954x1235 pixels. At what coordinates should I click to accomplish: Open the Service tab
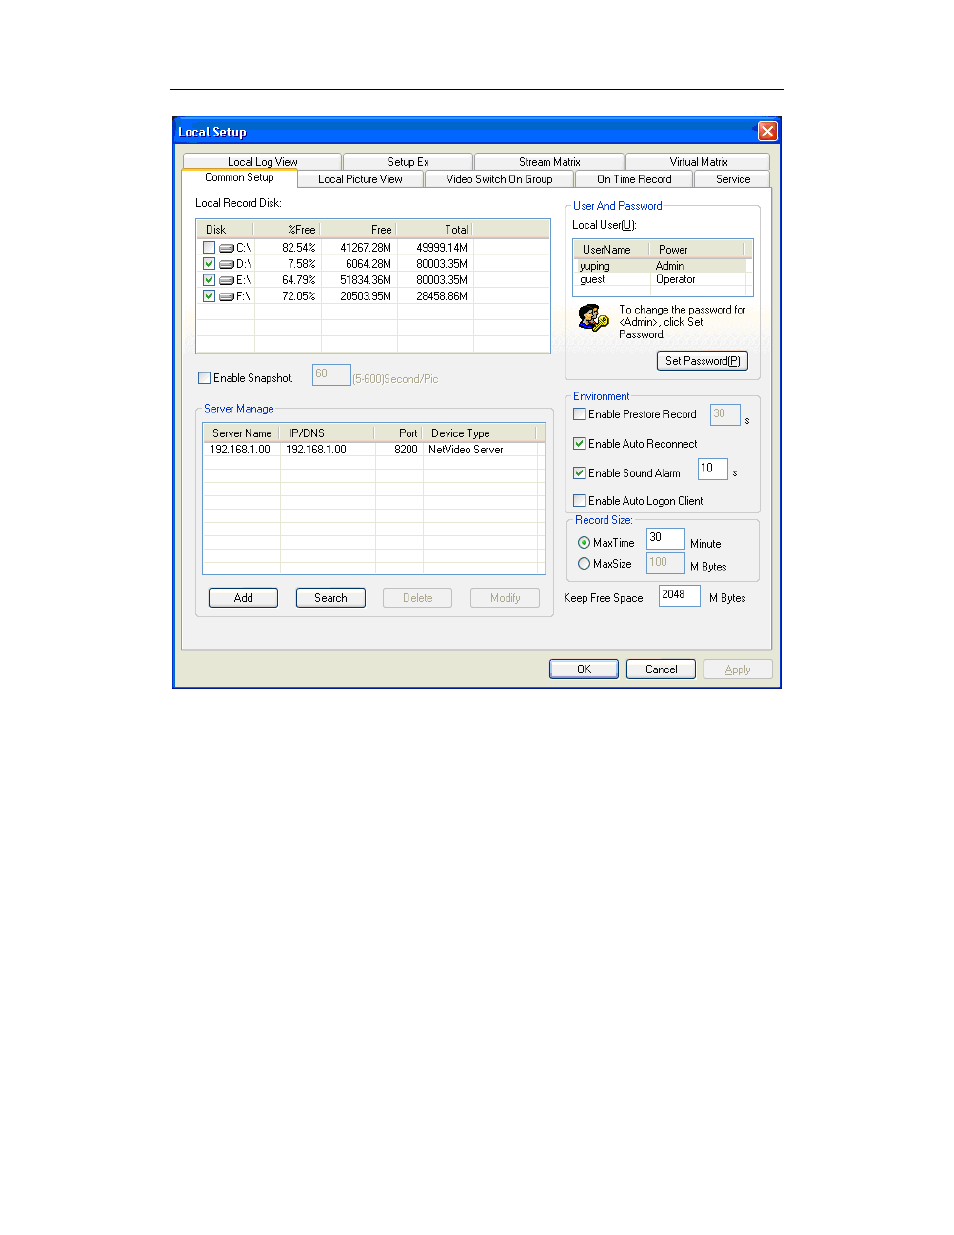(733, 179)
